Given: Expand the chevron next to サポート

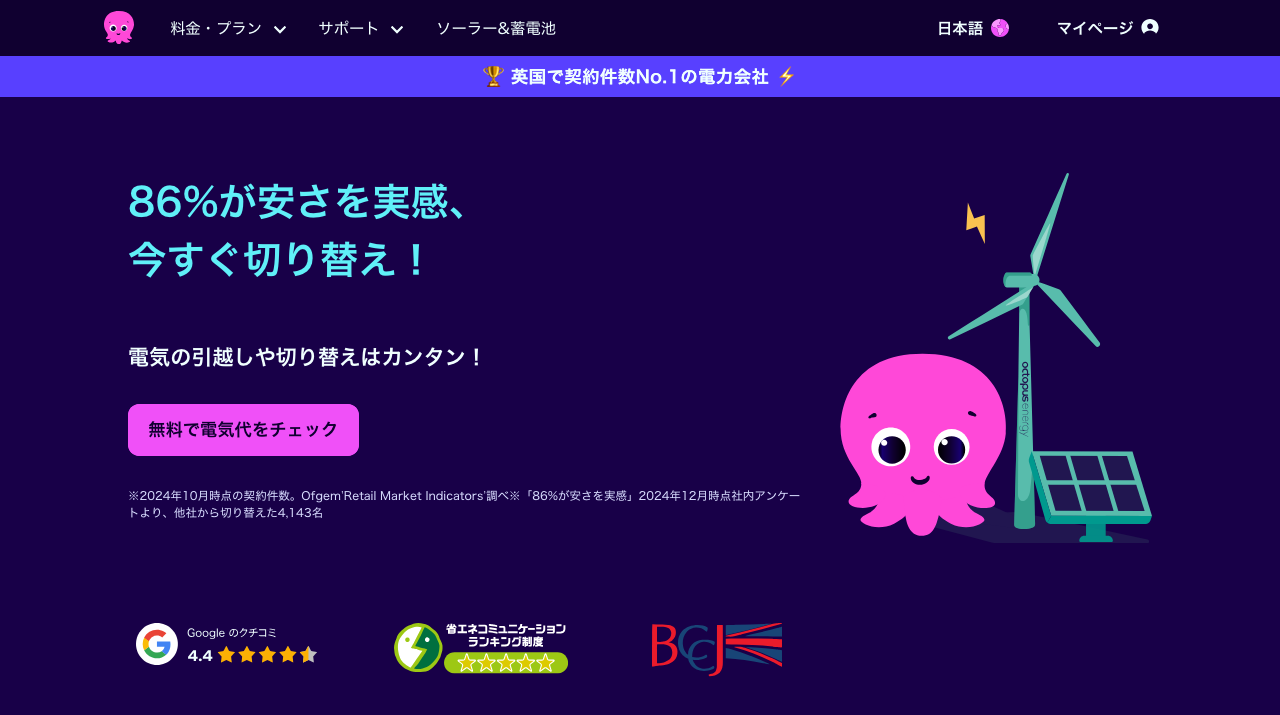Looking at the screenshot, I should [397, 29].
